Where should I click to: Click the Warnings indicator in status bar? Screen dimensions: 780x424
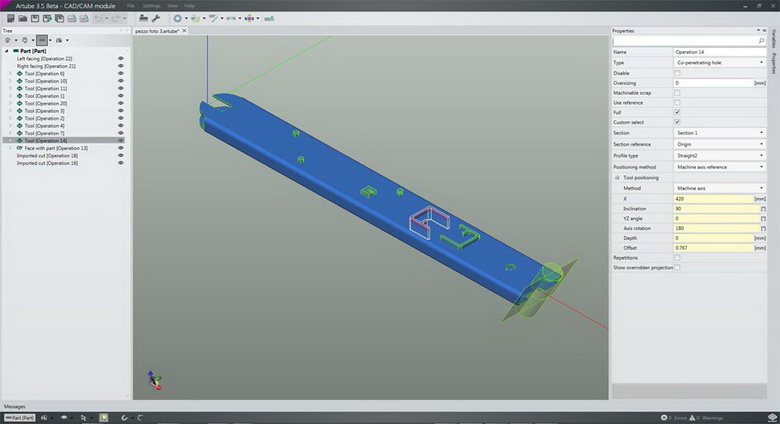(x=706, y=418)
